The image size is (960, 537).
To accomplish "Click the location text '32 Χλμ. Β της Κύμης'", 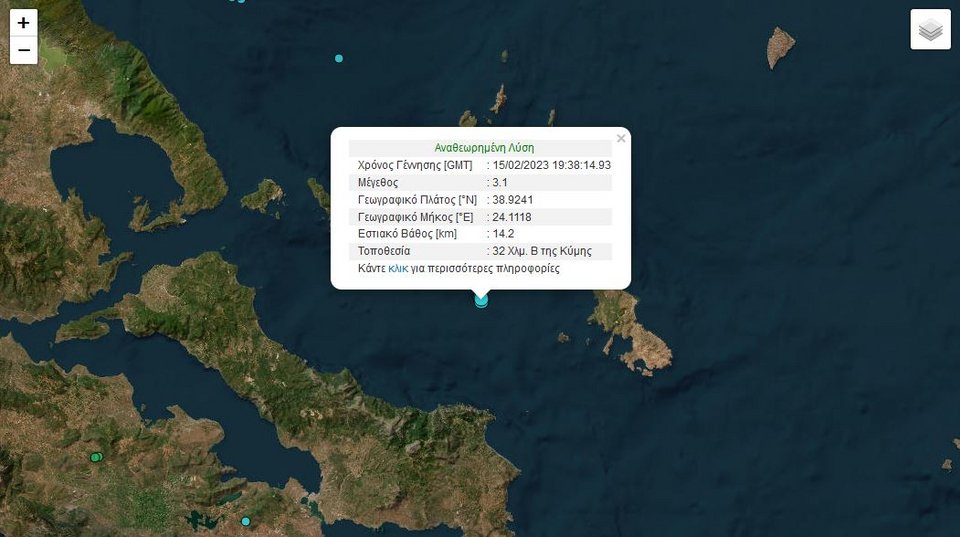I will point(542,251).
